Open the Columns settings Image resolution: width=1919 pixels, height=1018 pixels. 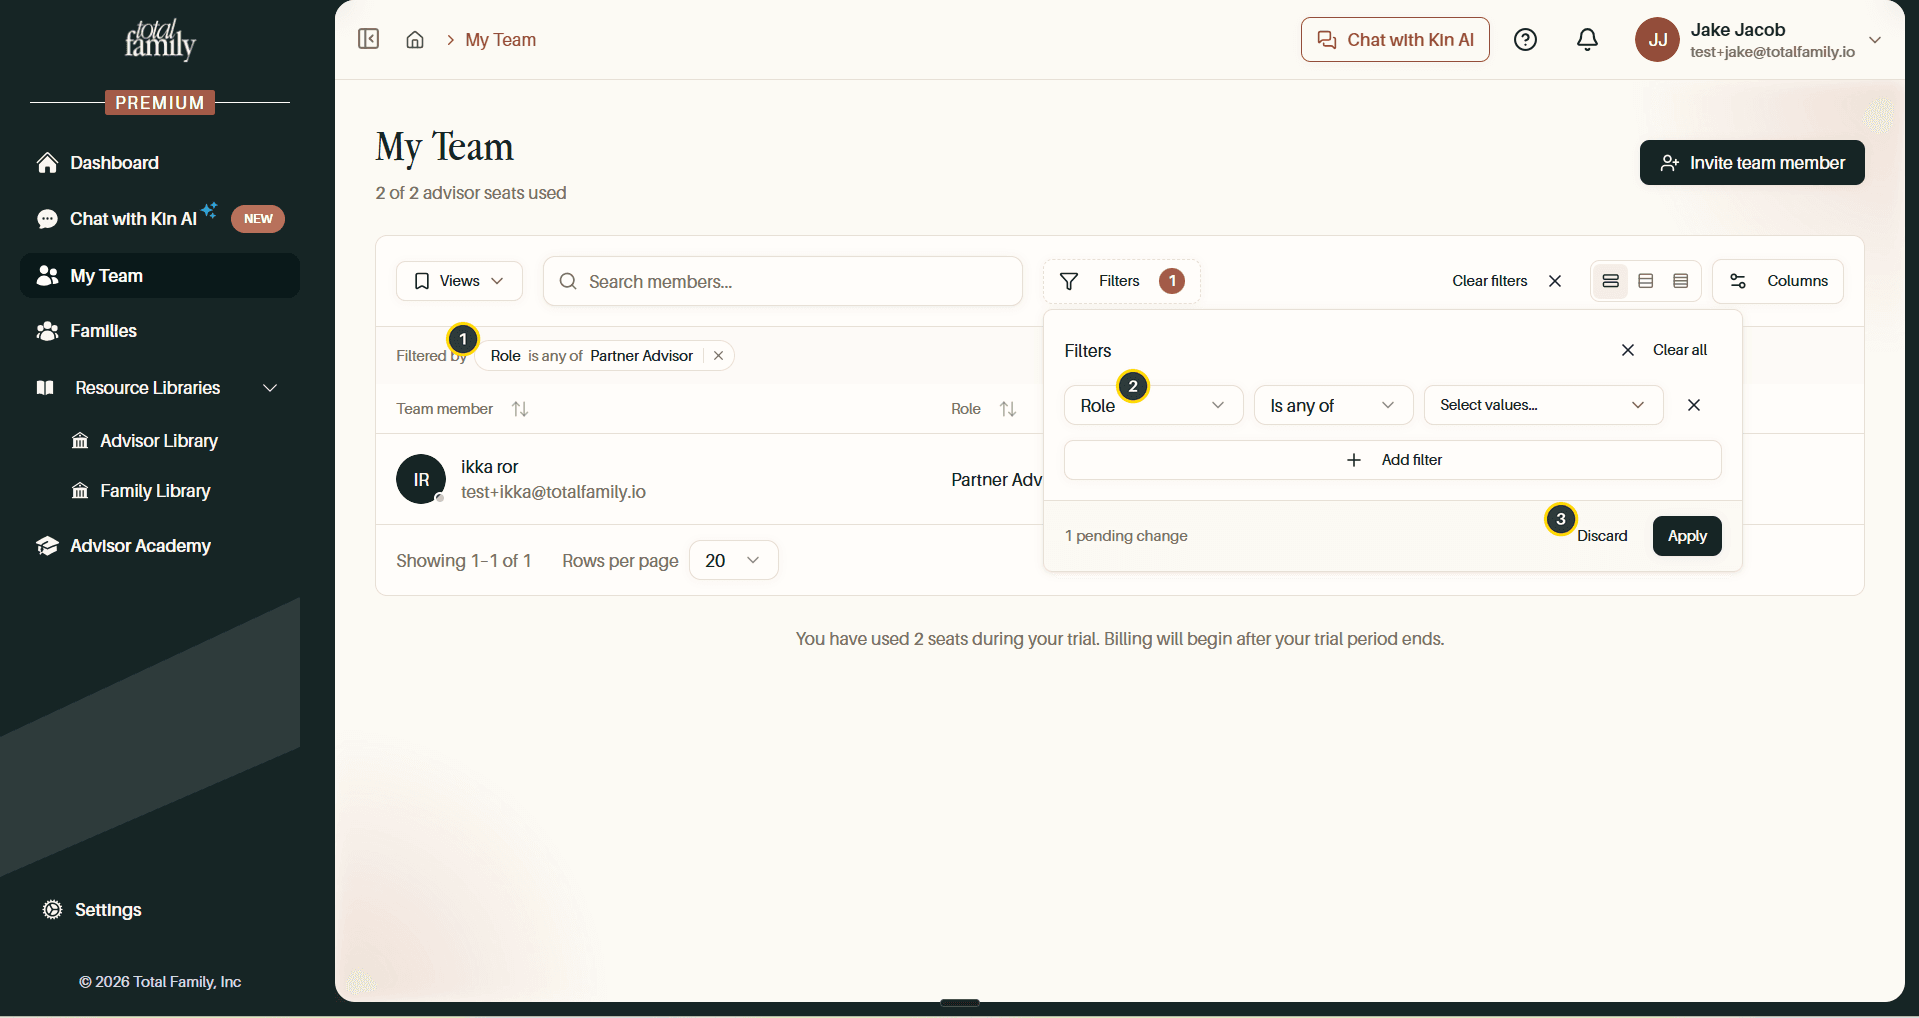1778,281
